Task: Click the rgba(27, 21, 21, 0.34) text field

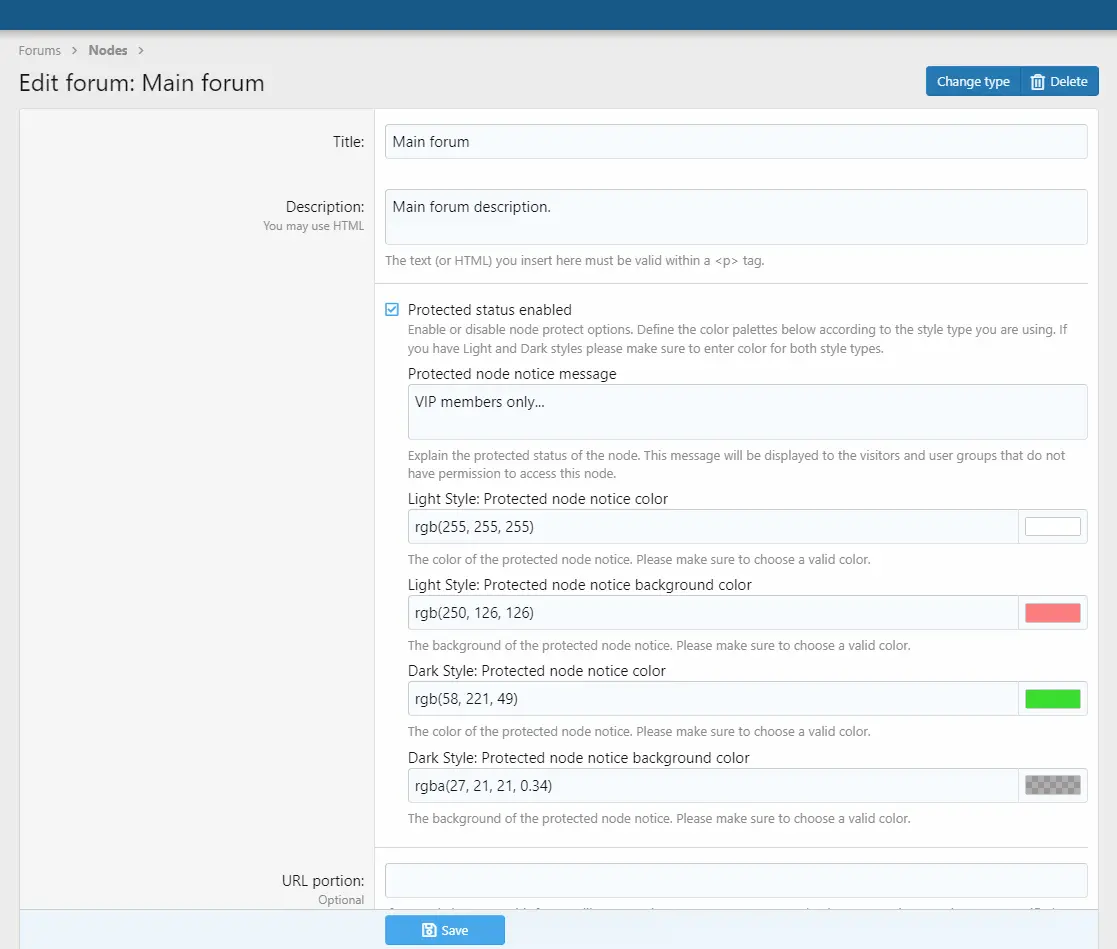Action: pyautogui.click(x=712, y=785)
